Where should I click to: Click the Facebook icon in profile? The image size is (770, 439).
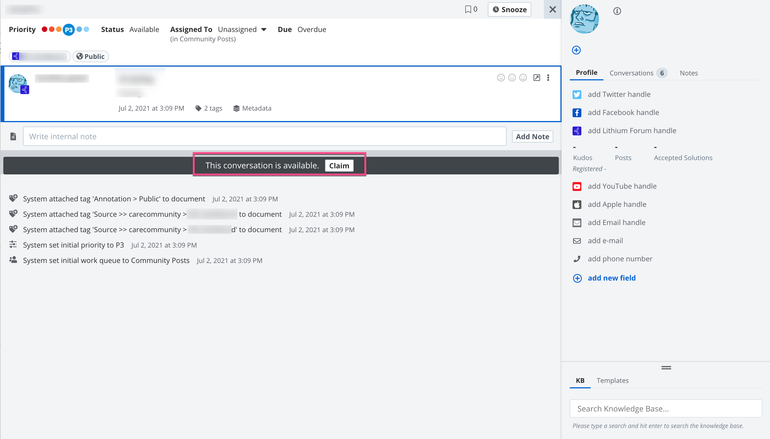click(577, 112)
